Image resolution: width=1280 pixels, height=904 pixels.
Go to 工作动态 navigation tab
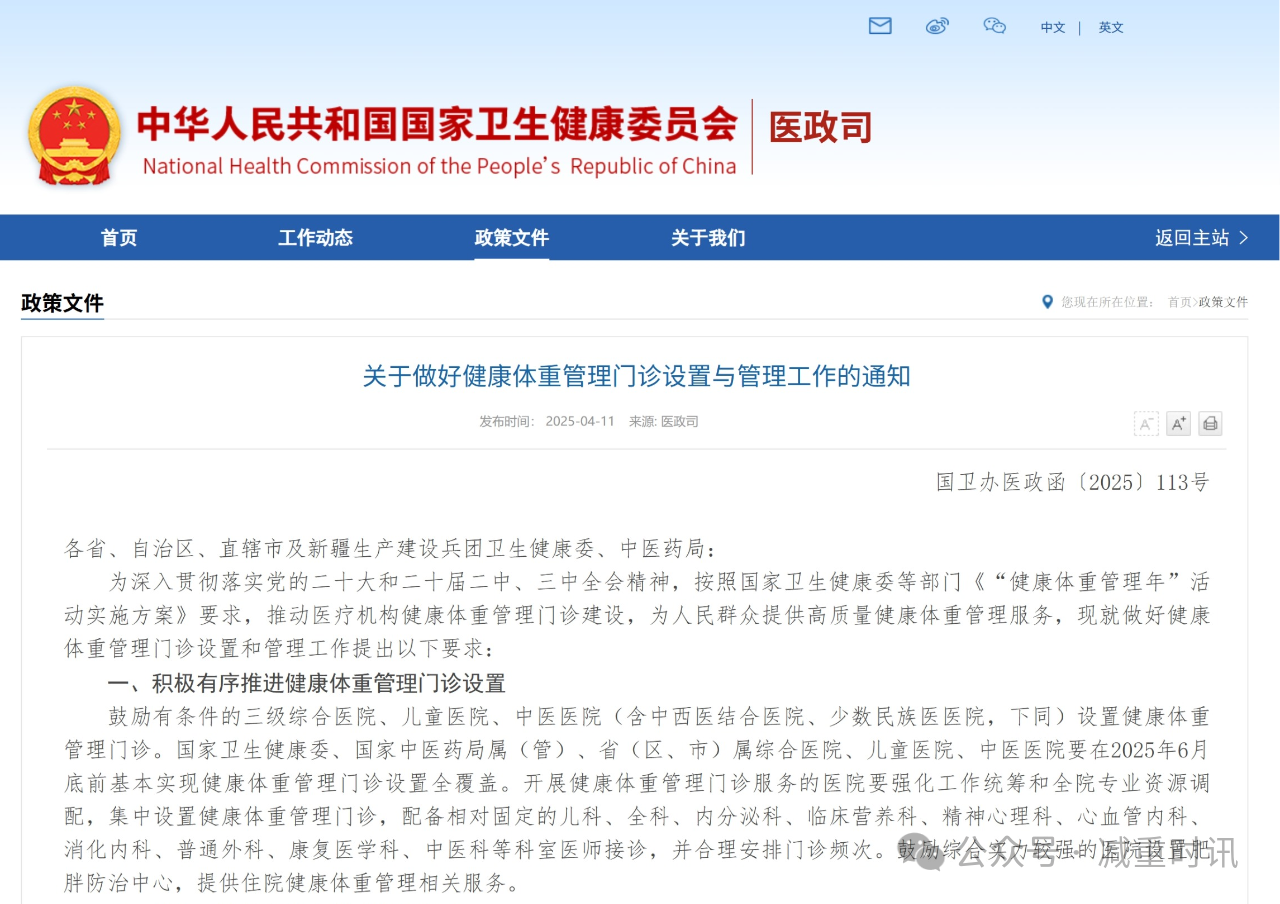click(x=315, y=238)
